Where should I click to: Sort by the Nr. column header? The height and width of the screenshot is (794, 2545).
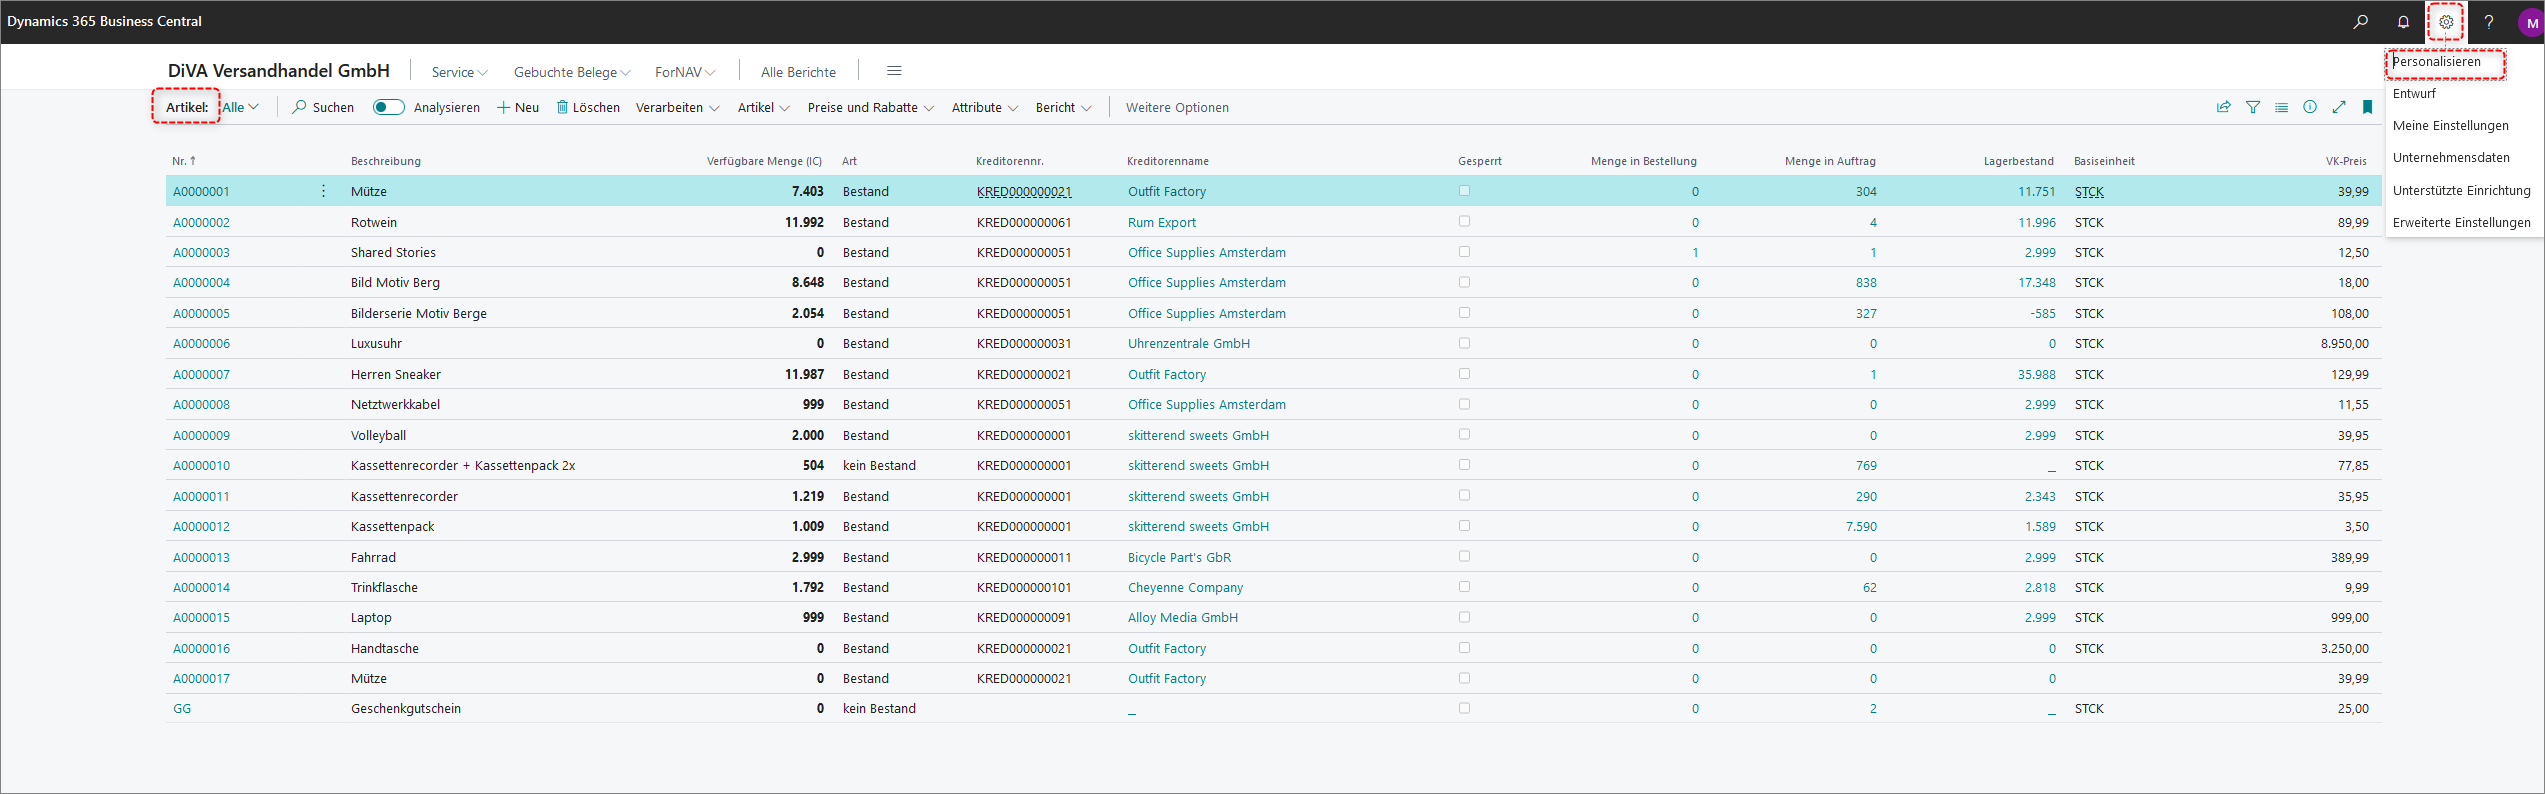click(x=184, y=161)
